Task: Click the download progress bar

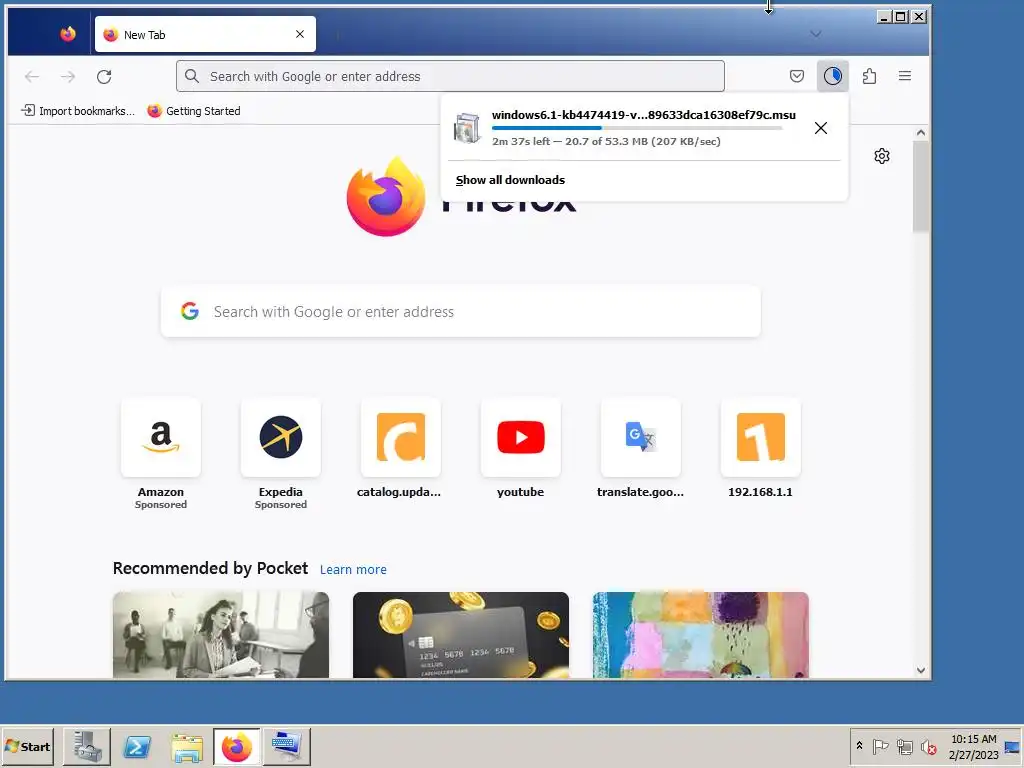Action: pos(637,128)
